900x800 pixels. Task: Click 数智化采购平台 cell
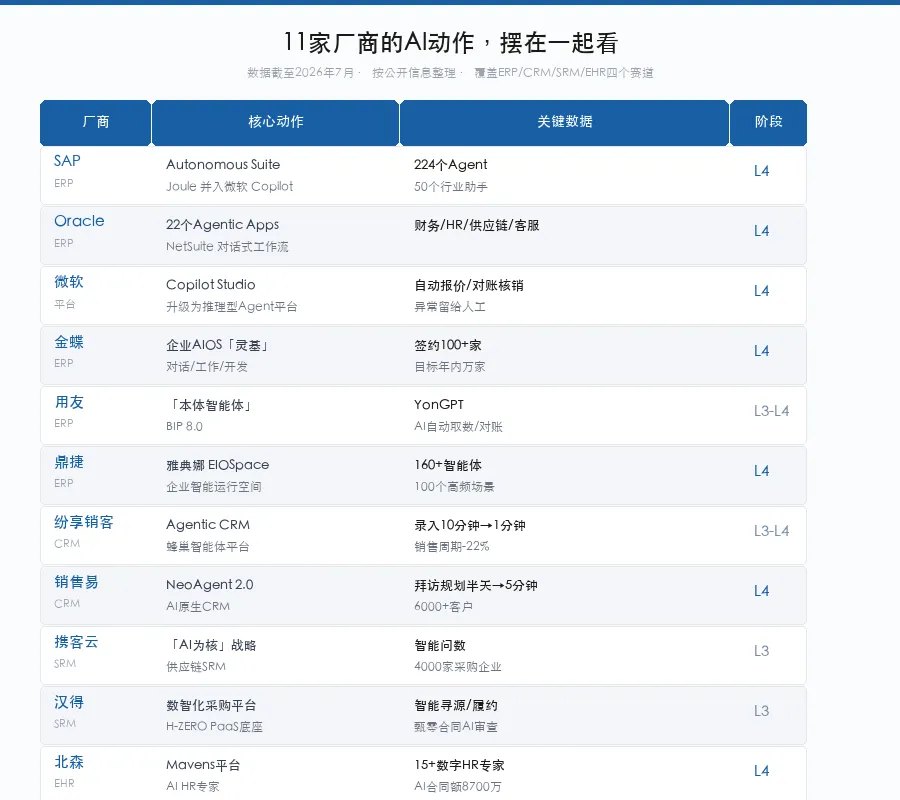click(211, 705)
